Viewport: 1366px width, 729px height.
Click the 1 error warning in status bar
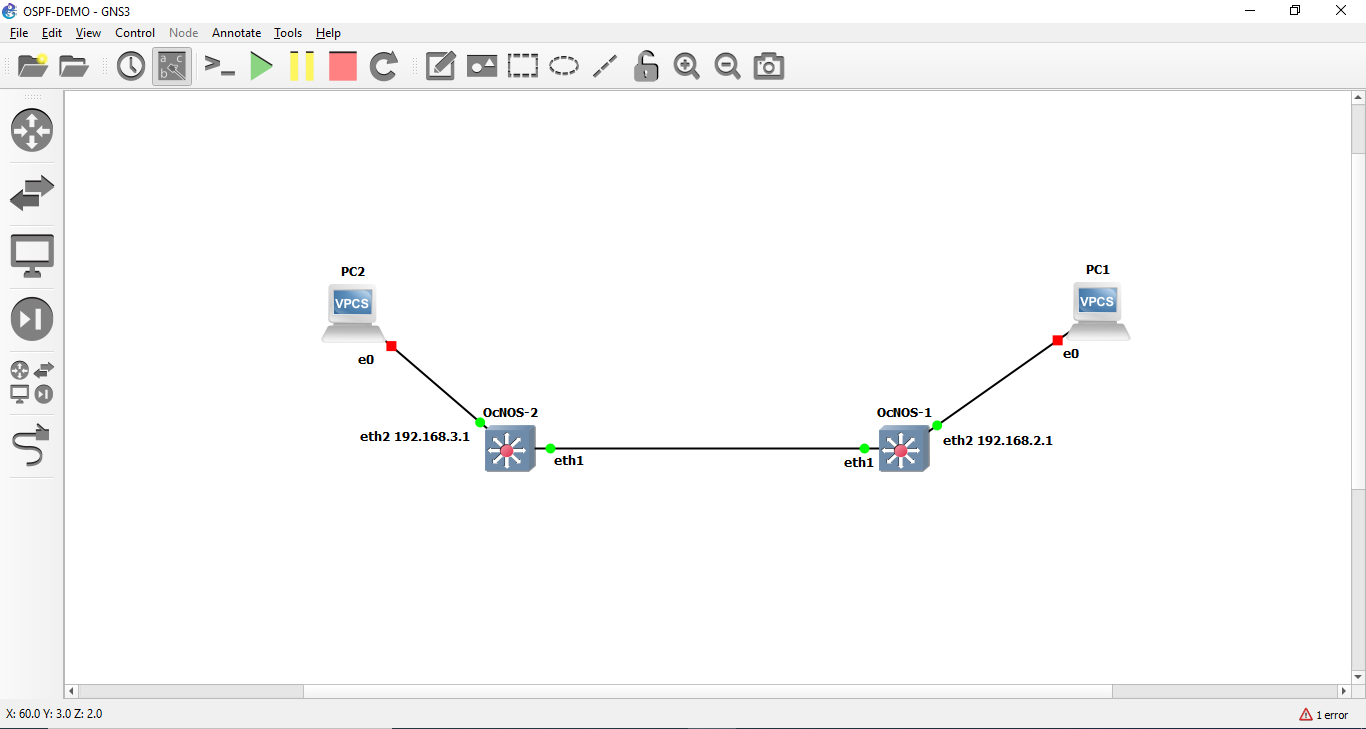[1325, 715]
